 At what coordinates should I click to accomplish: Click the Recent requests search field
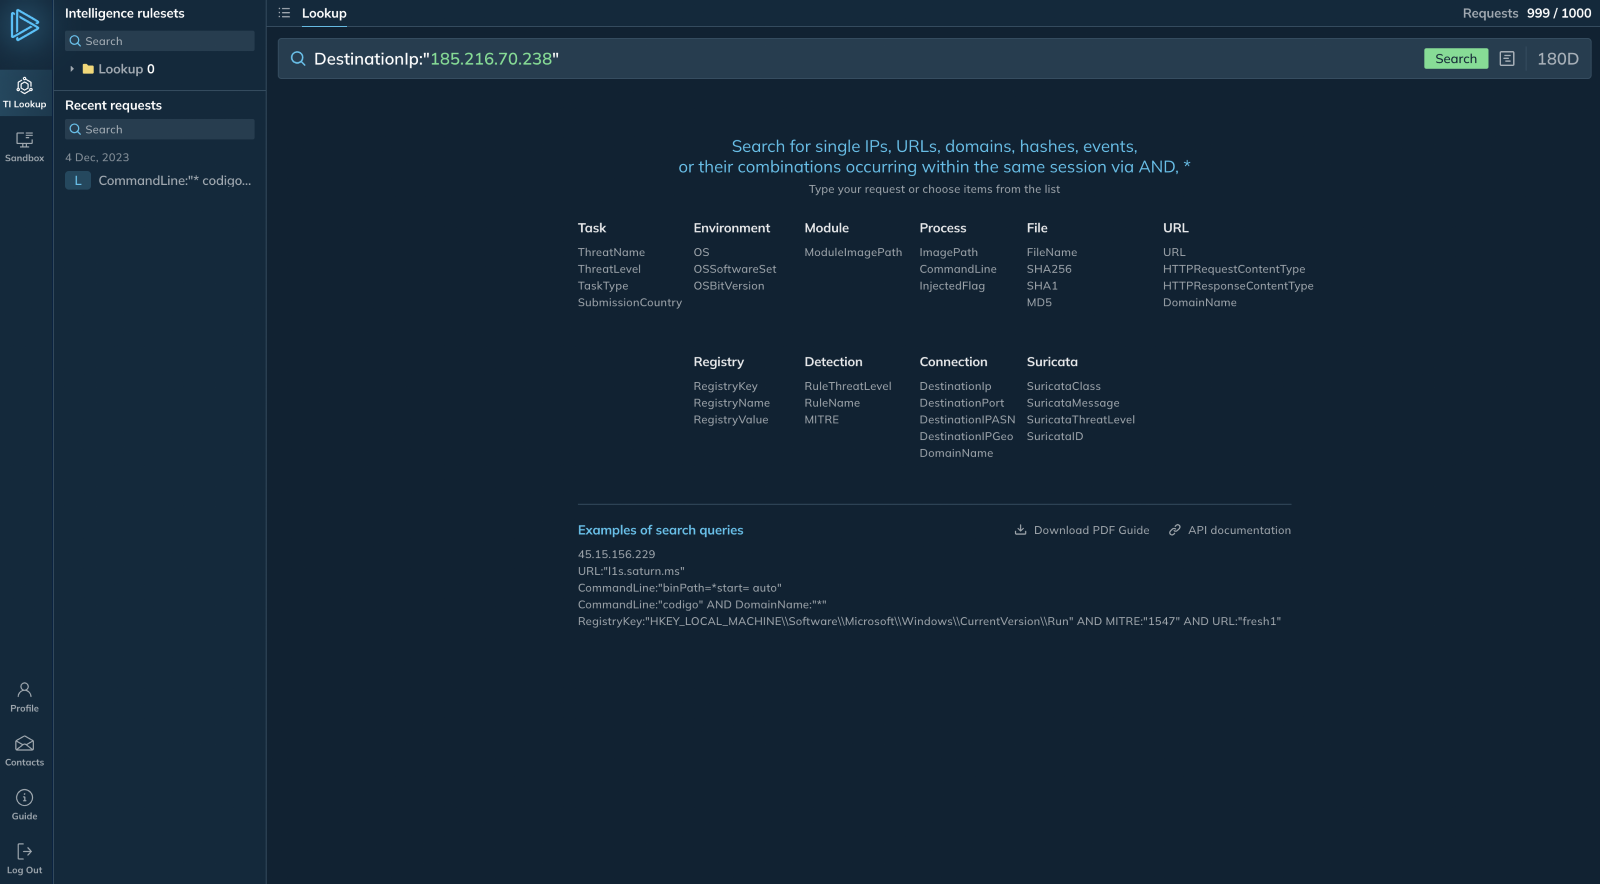coord(160,129)
